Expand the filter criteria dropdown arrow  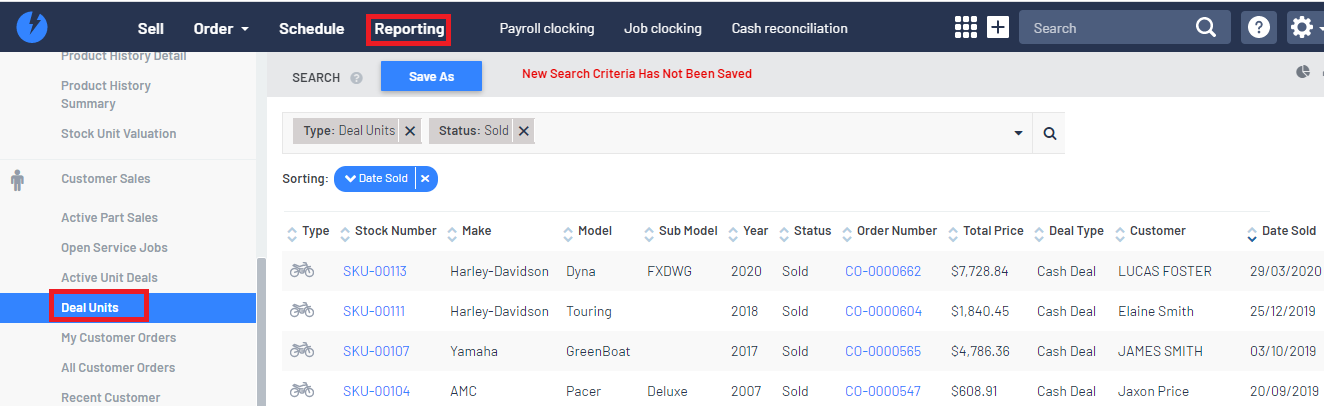pos(1018,133)
